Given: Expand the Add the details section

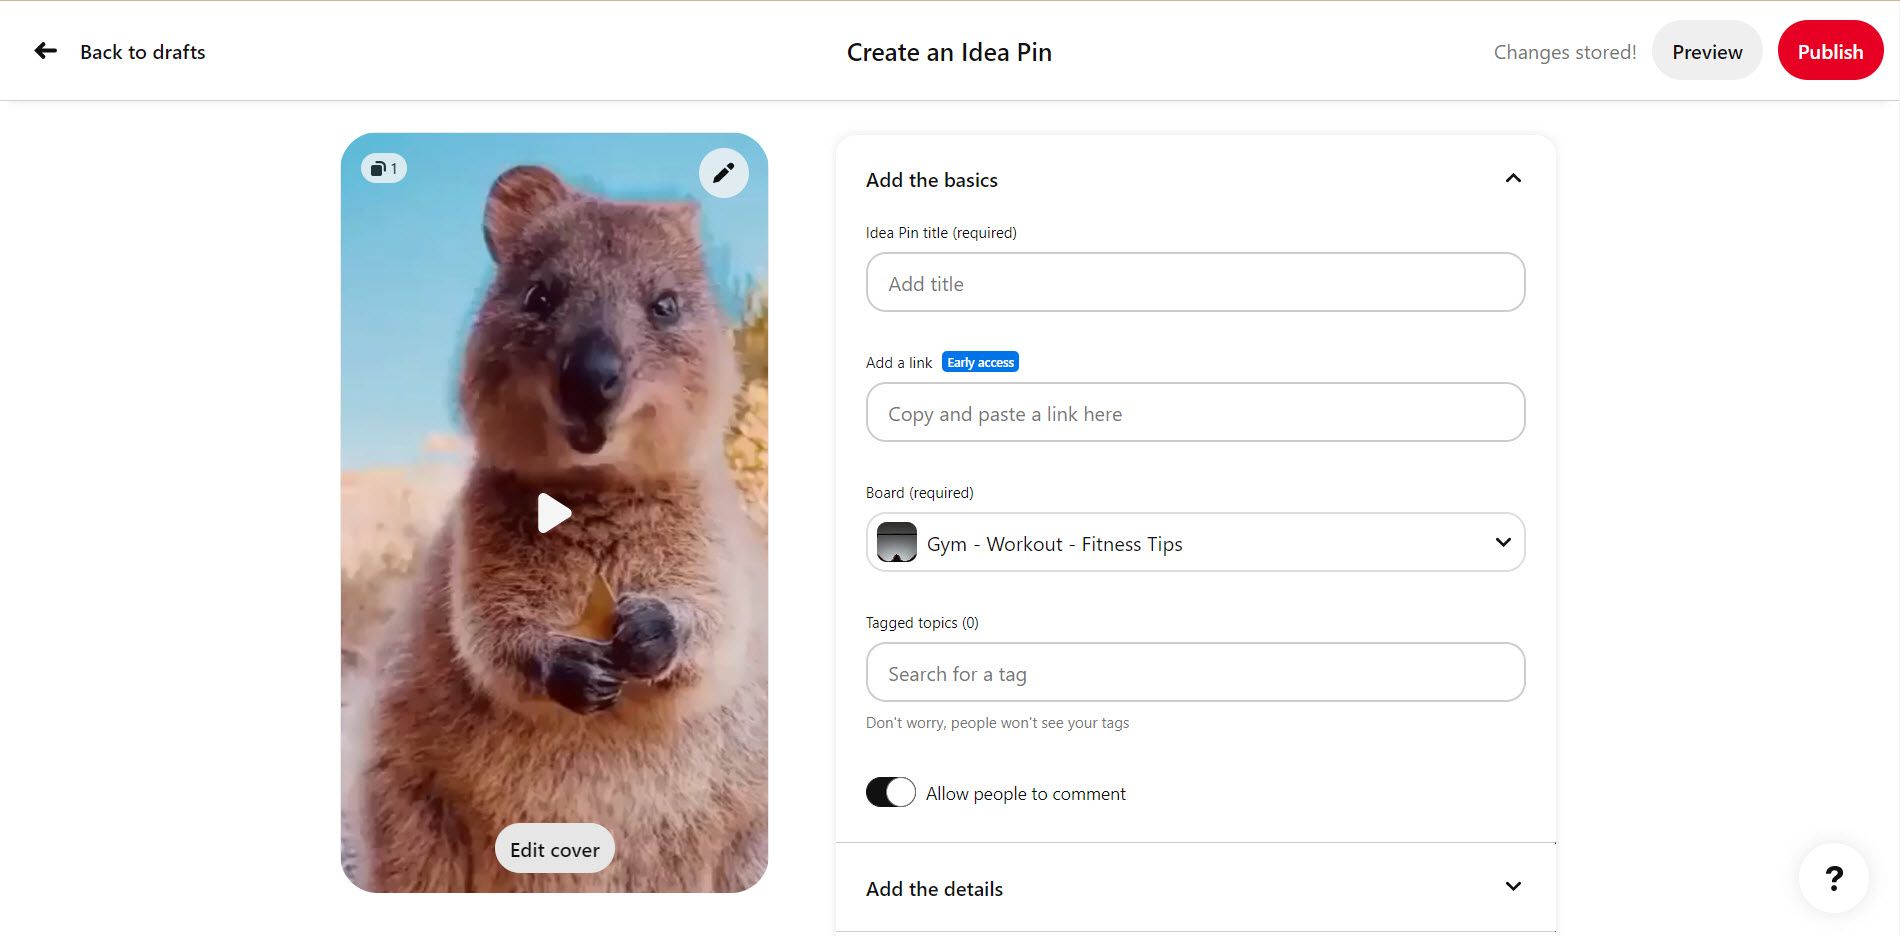Looking at the screenshot, I should [x=1513, y=886].
